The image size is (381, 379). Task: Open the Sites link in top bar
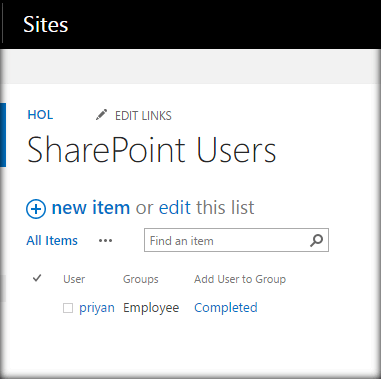click(46, 24)
